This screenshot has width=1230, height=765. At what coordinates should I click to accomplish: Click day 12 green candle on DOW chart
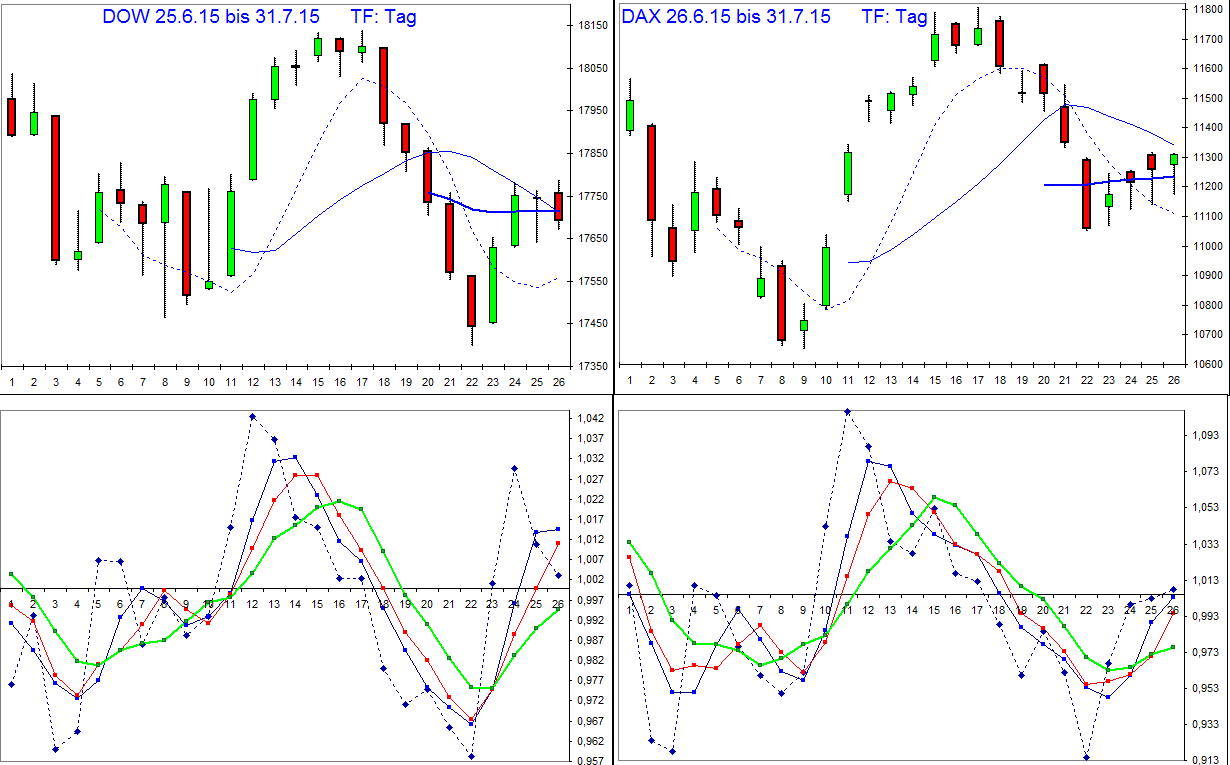point(253,138)
